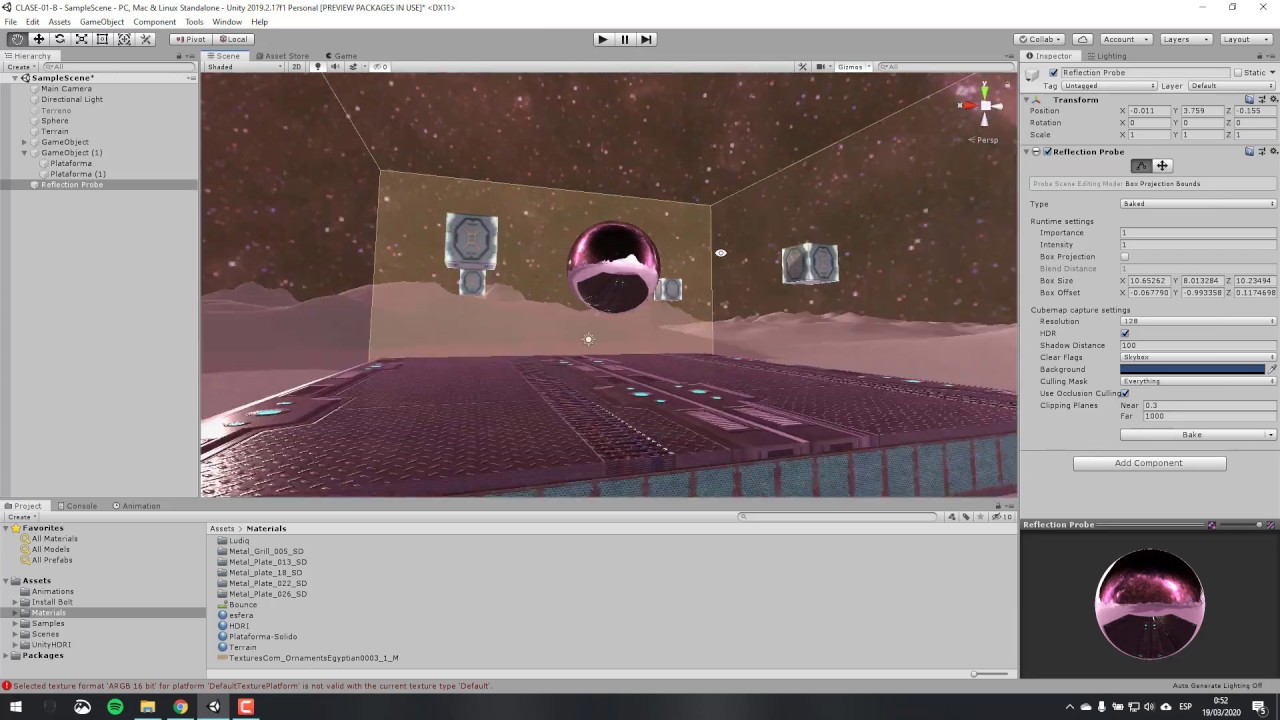Viewport: 1280px width, 720px height.
Task: Open the Type dropdown set to Baked
Action: point(1198,204)
